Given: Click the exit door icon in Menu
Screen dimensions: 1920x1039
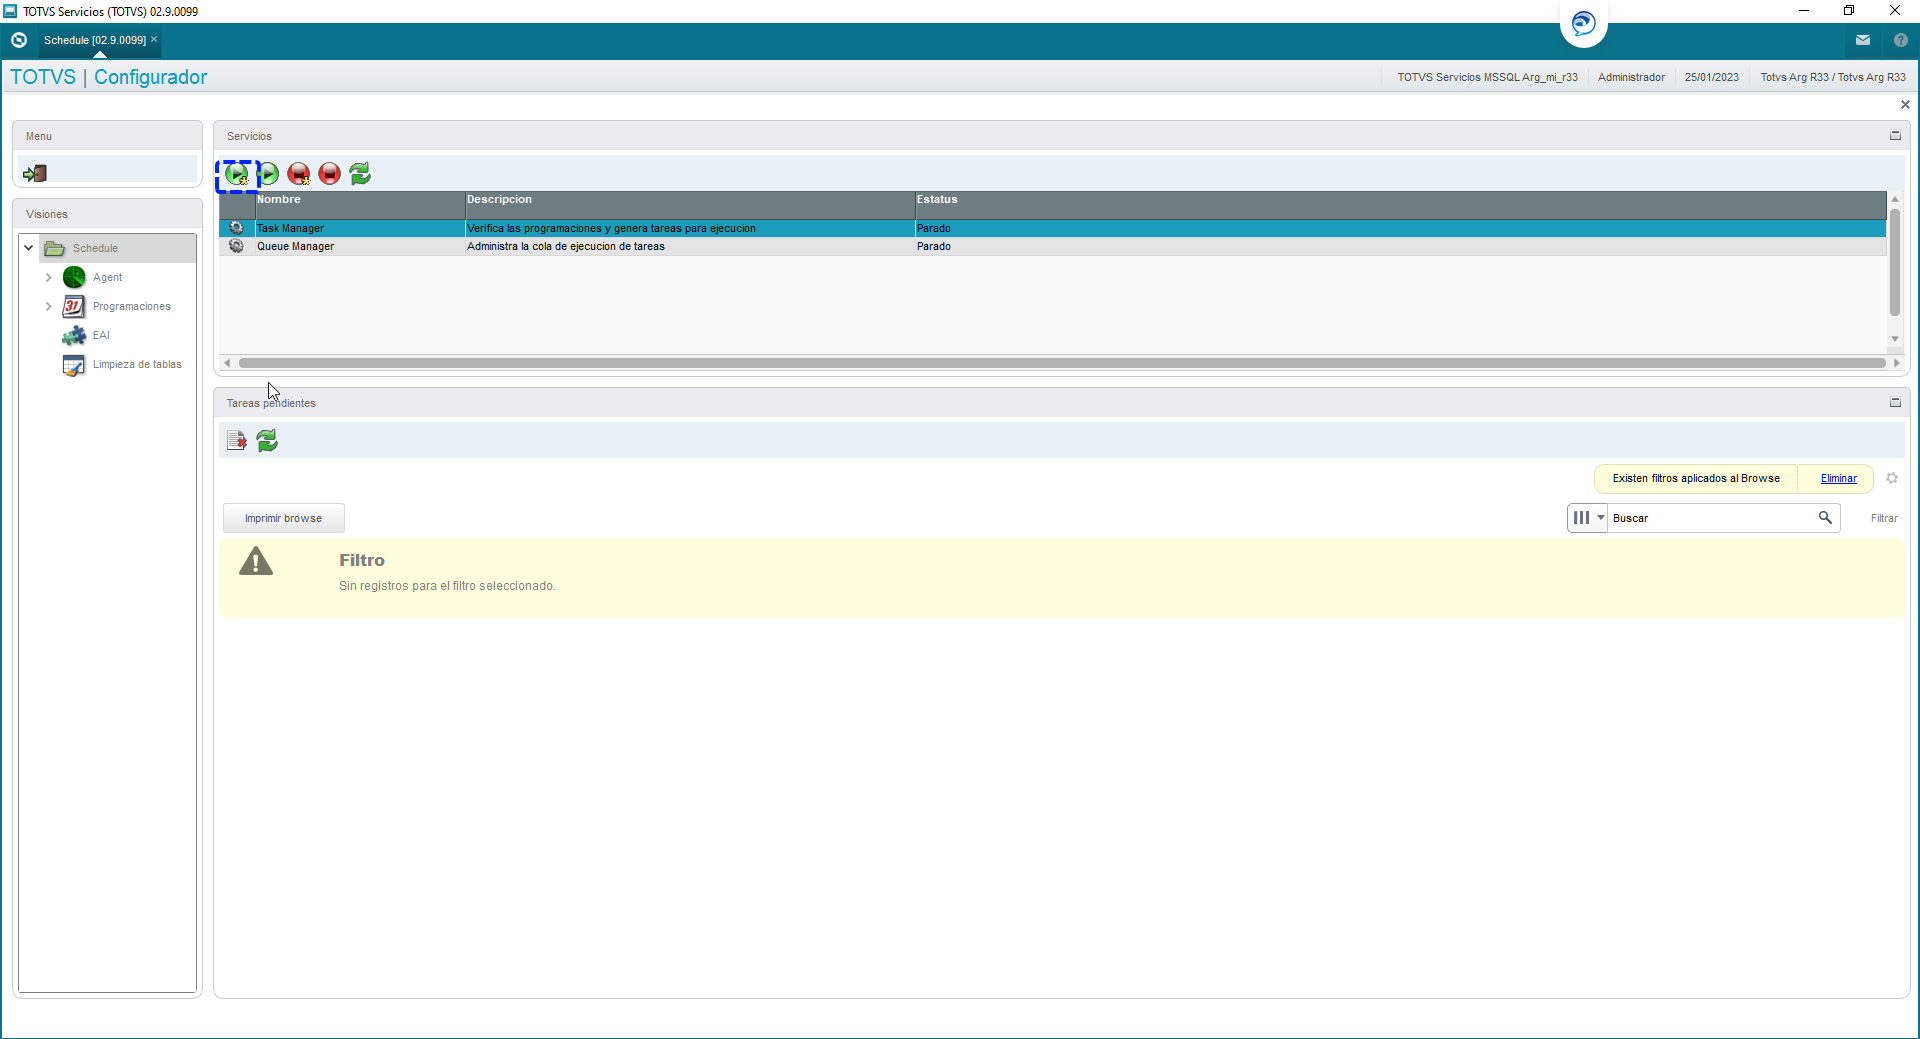Looking at the screenshot, I should point(35,173).
